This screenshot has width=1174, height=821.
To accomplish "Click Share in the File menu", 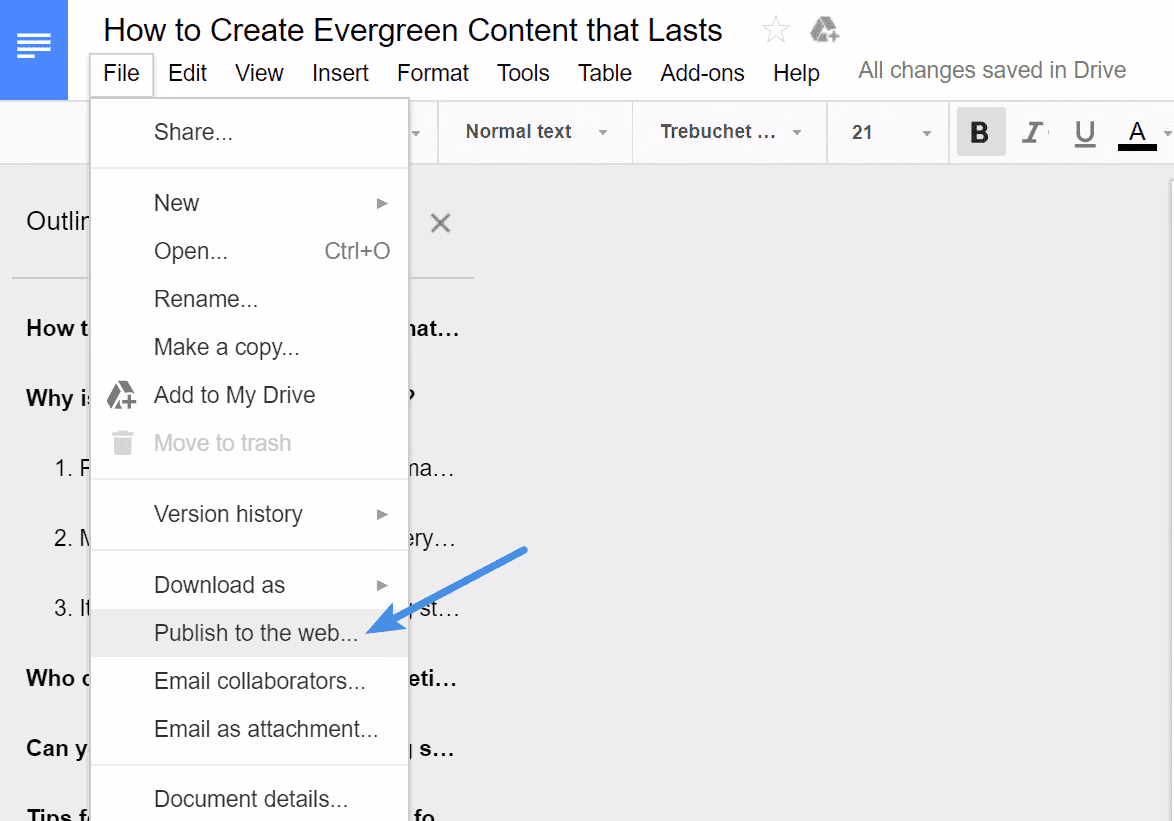I will click(x=191, y=131).
